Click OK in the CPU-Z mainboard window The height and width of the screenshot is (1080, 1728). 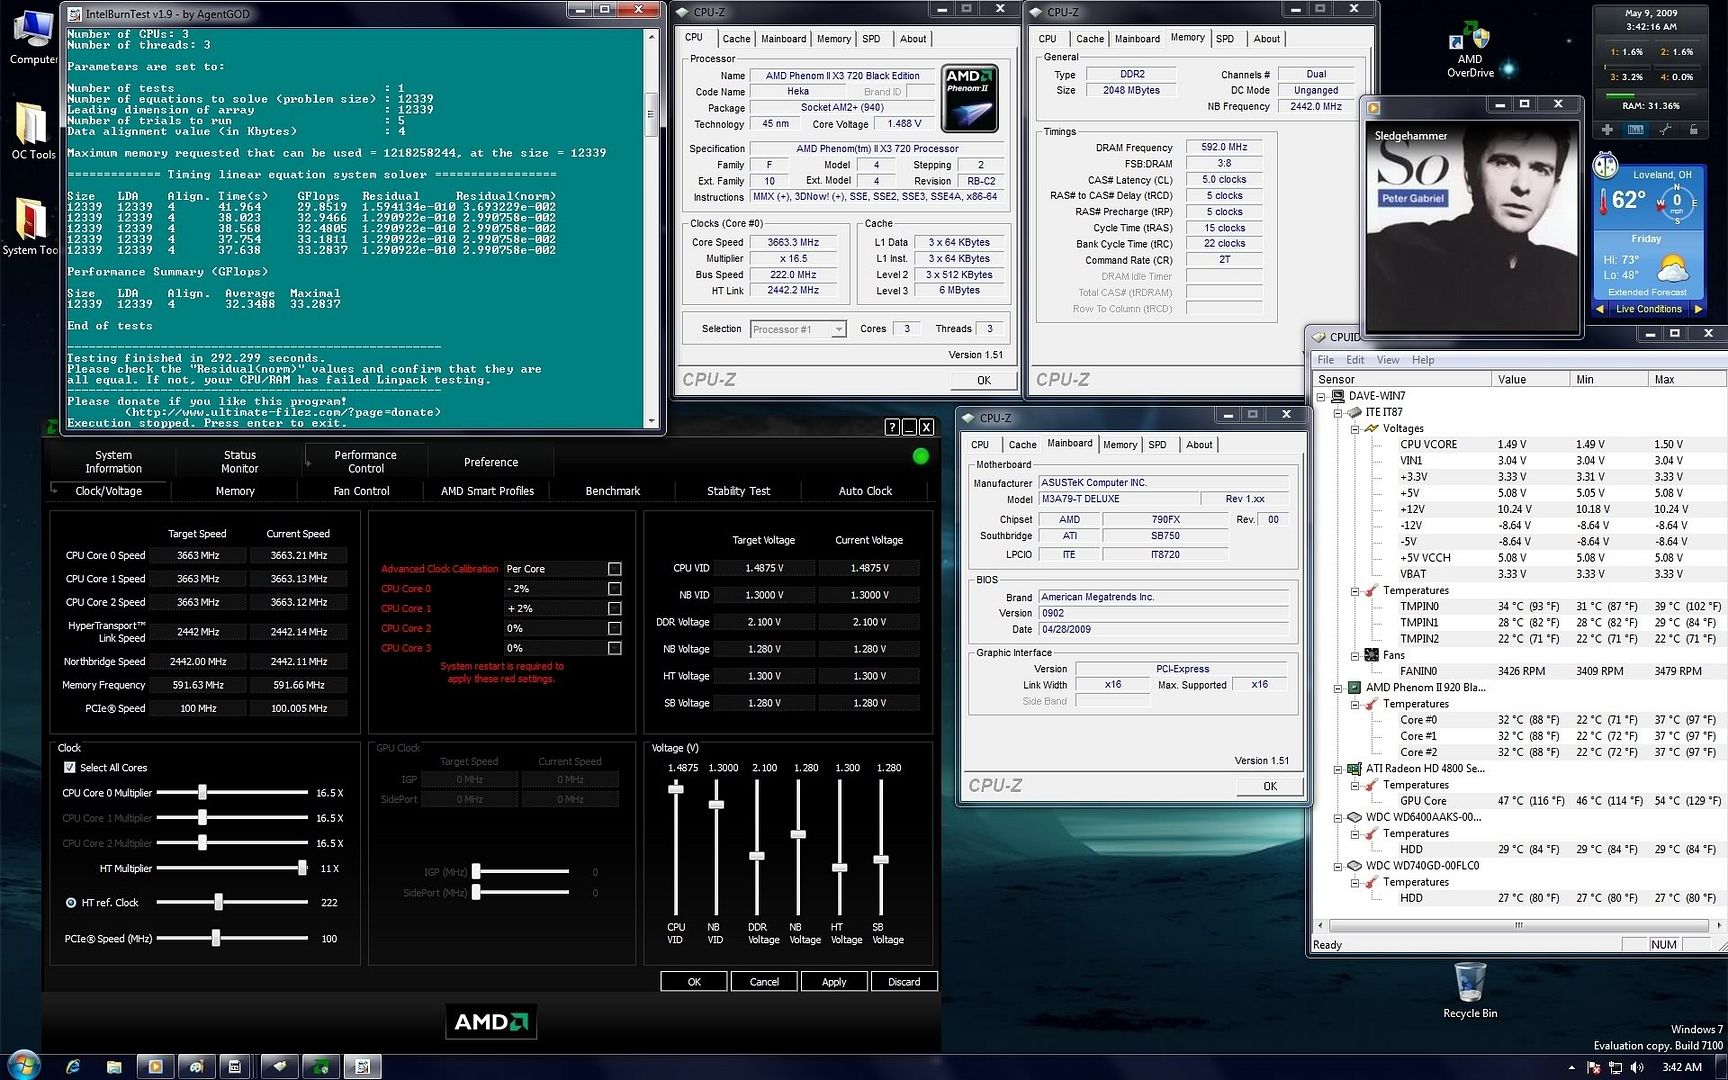click(1269, 786)
